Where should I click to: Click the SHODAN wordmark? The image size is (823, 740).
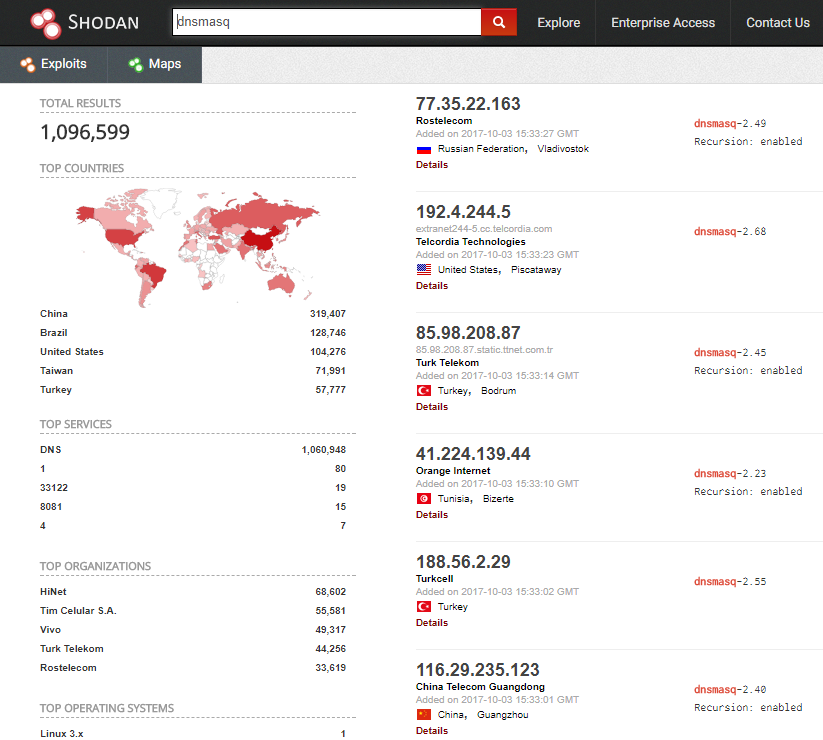103,23
